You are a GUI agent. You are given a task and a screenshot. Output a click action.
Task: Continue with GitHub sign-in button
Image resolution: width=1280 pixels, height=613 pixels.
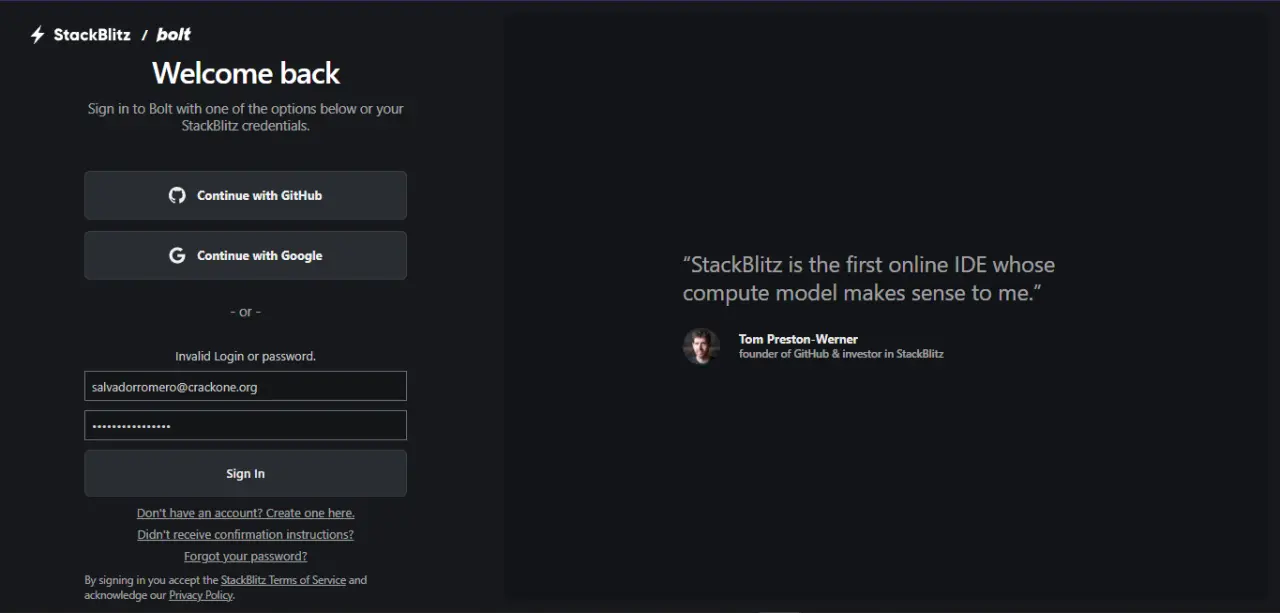click(x=245, y=195)
